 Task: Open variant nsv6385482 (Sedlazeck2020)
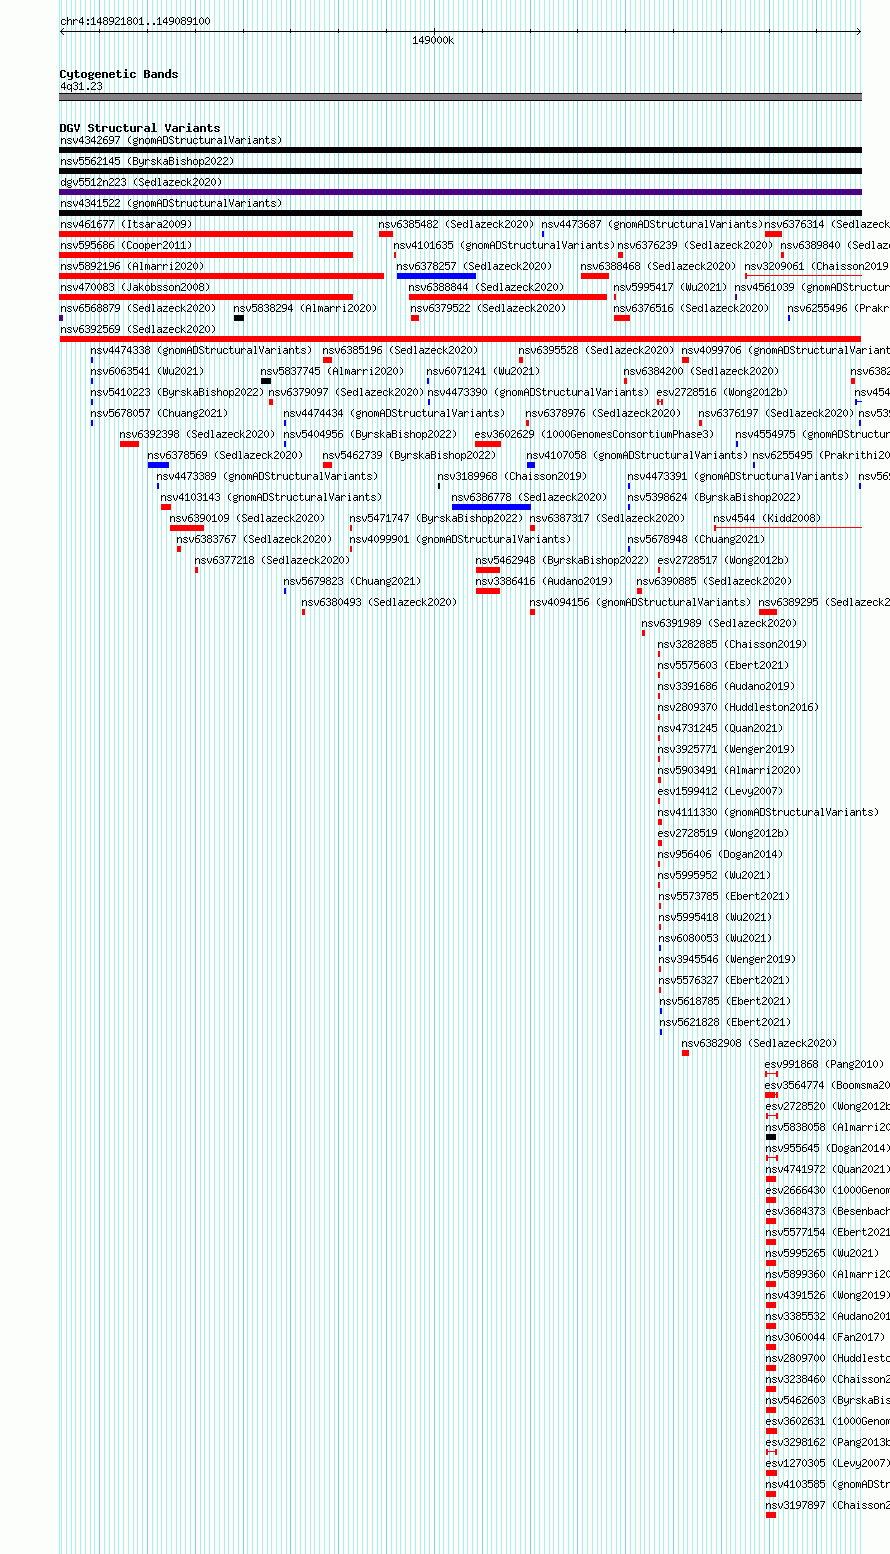tap(457, 224)
